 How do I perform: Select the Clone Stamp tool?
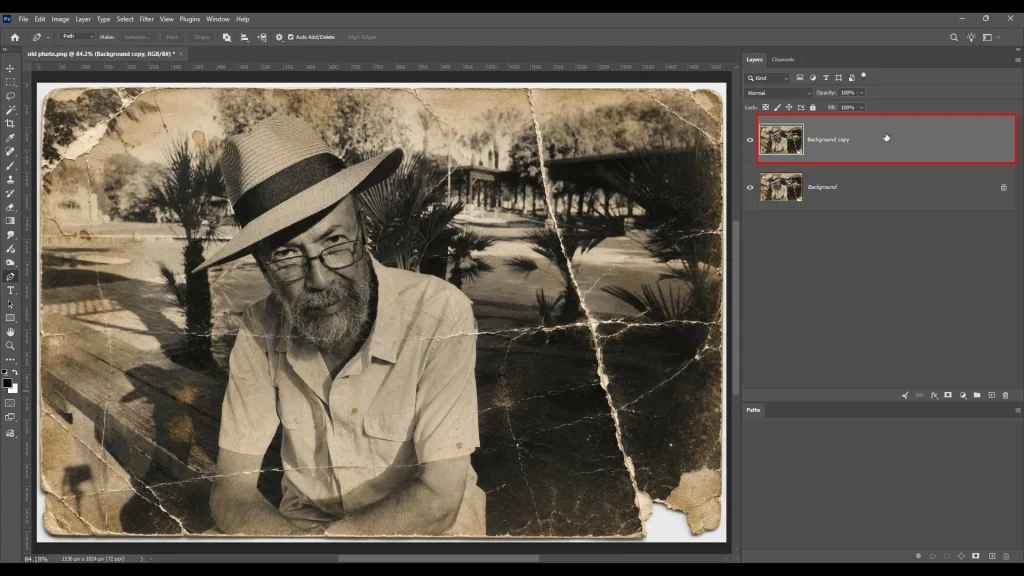[10, 180]
